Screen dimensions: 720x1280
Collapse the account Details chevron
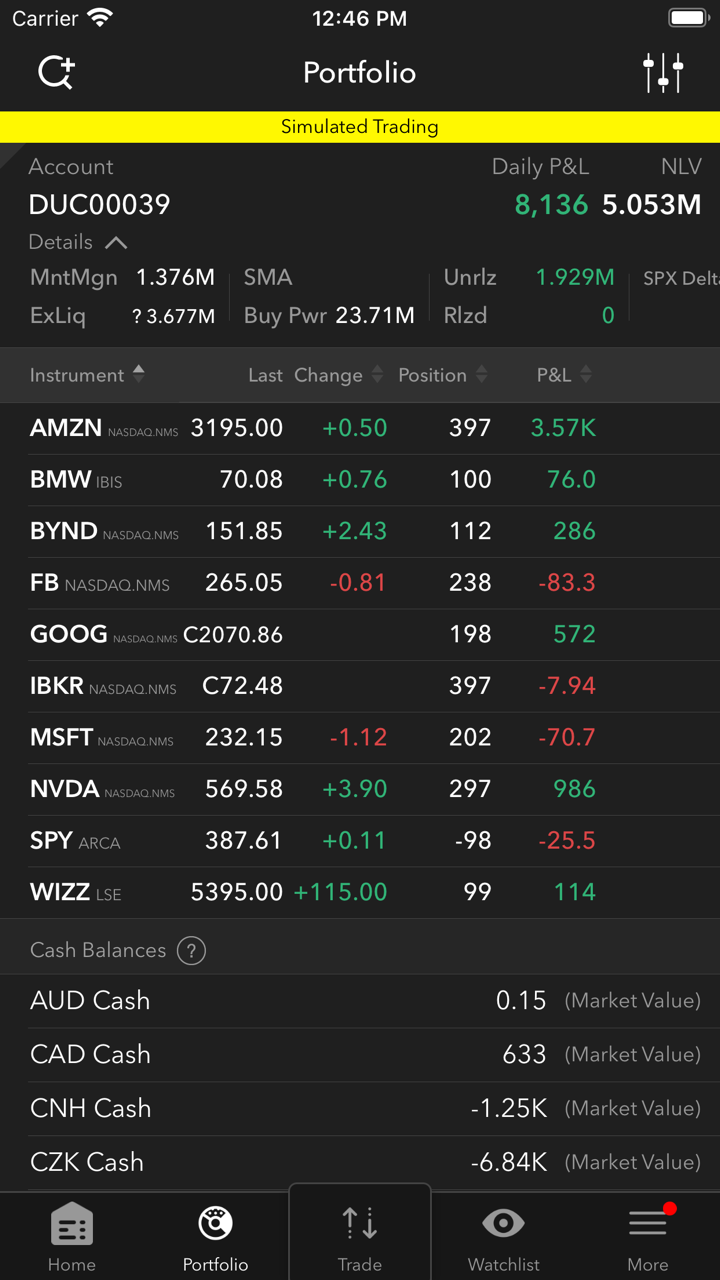tap(116, 242)
